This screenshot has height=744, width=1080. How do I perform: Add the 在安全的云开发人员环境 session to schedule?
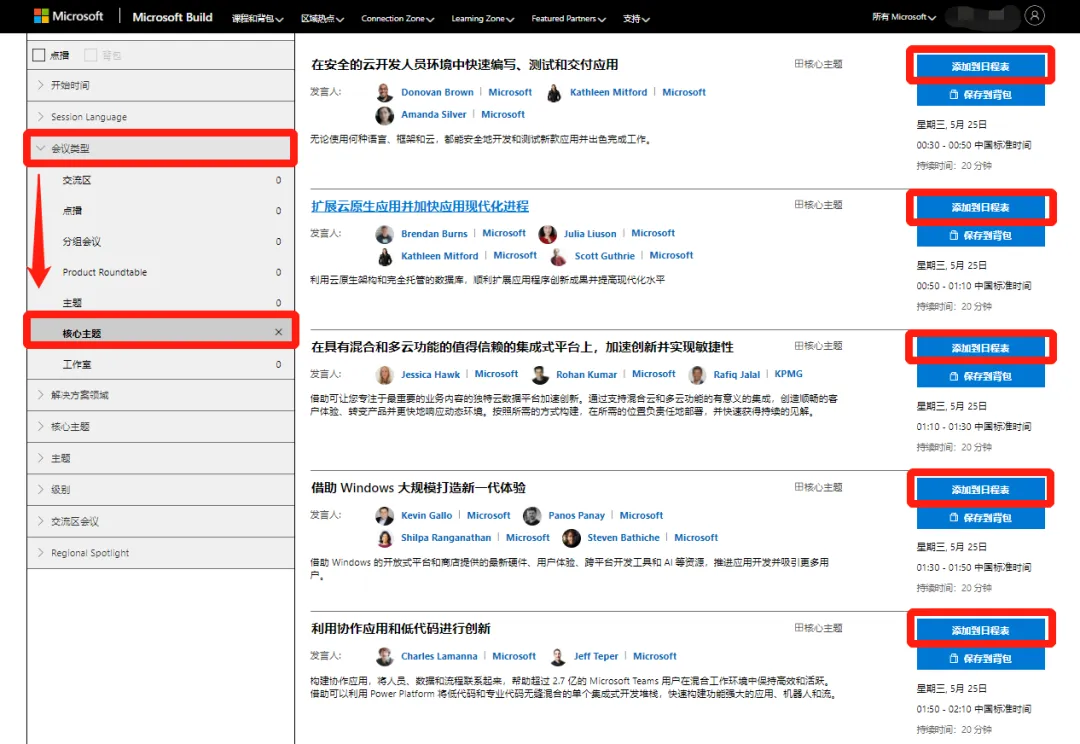[x=980, y=67]
